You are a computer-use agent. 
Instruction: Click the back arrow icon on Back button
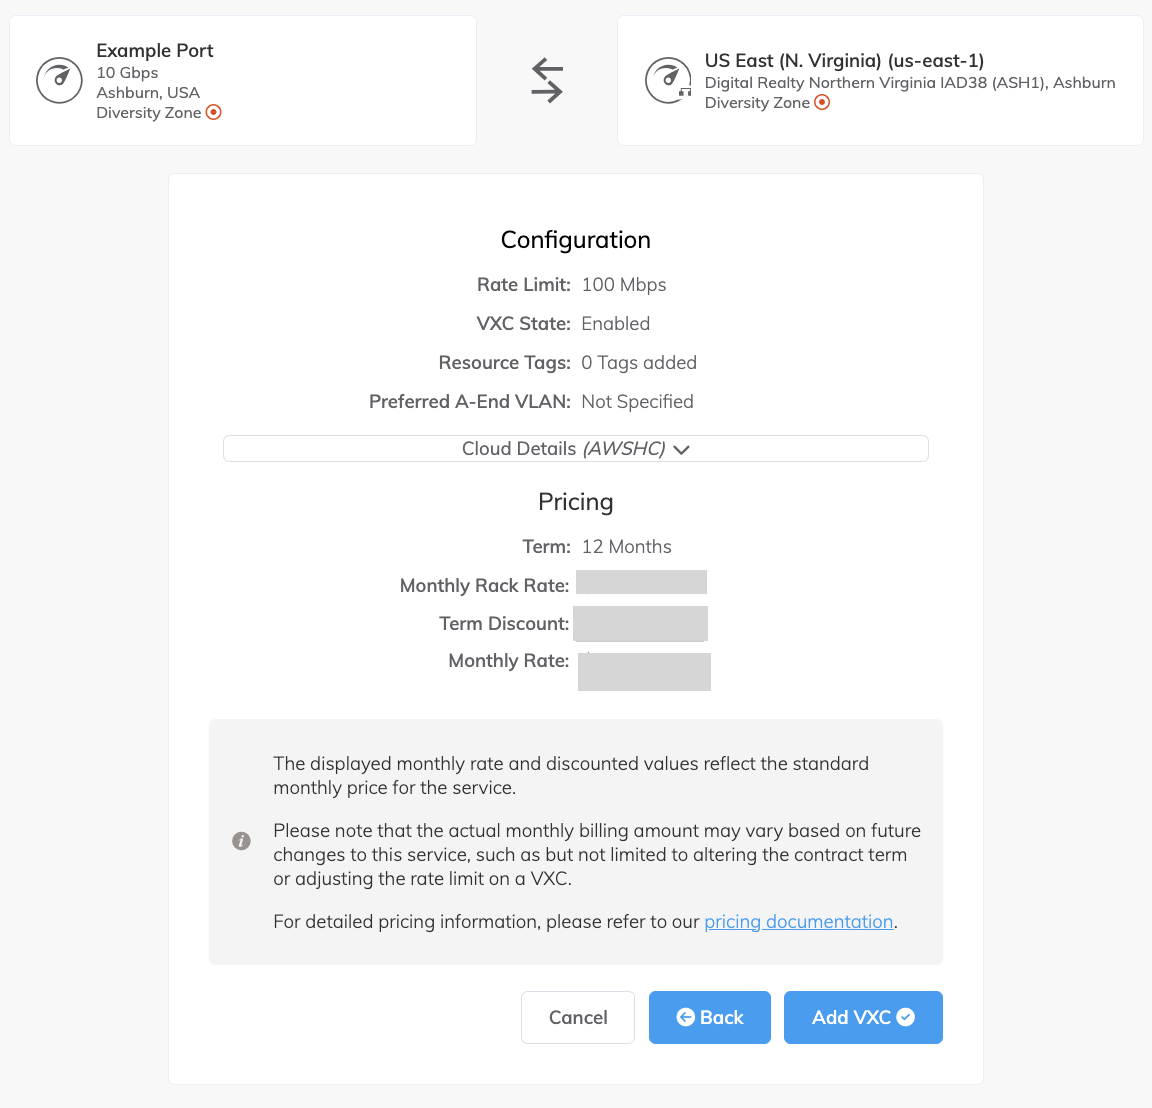686,1017
